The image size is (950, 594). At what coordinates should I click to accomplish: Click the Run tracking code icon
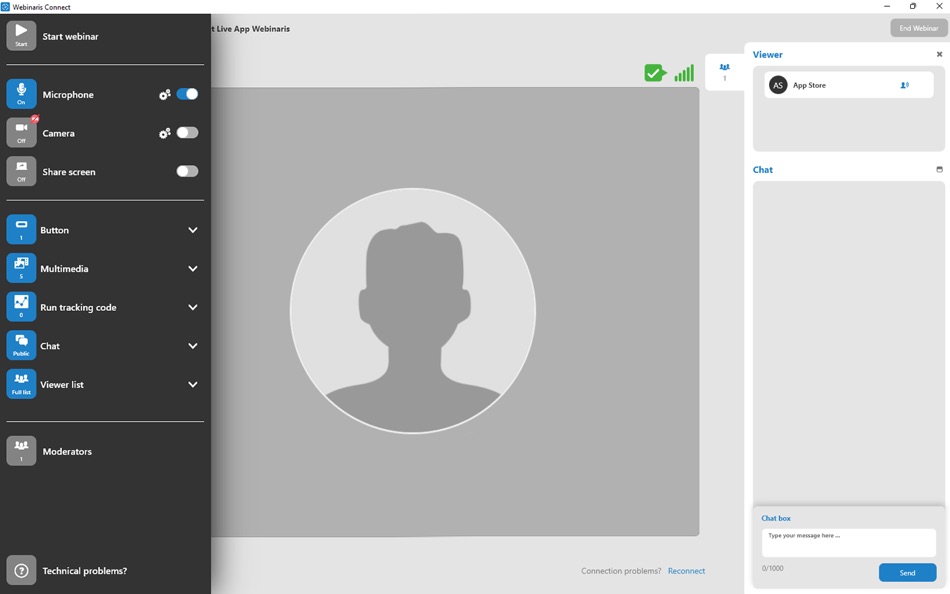point(21,307)
